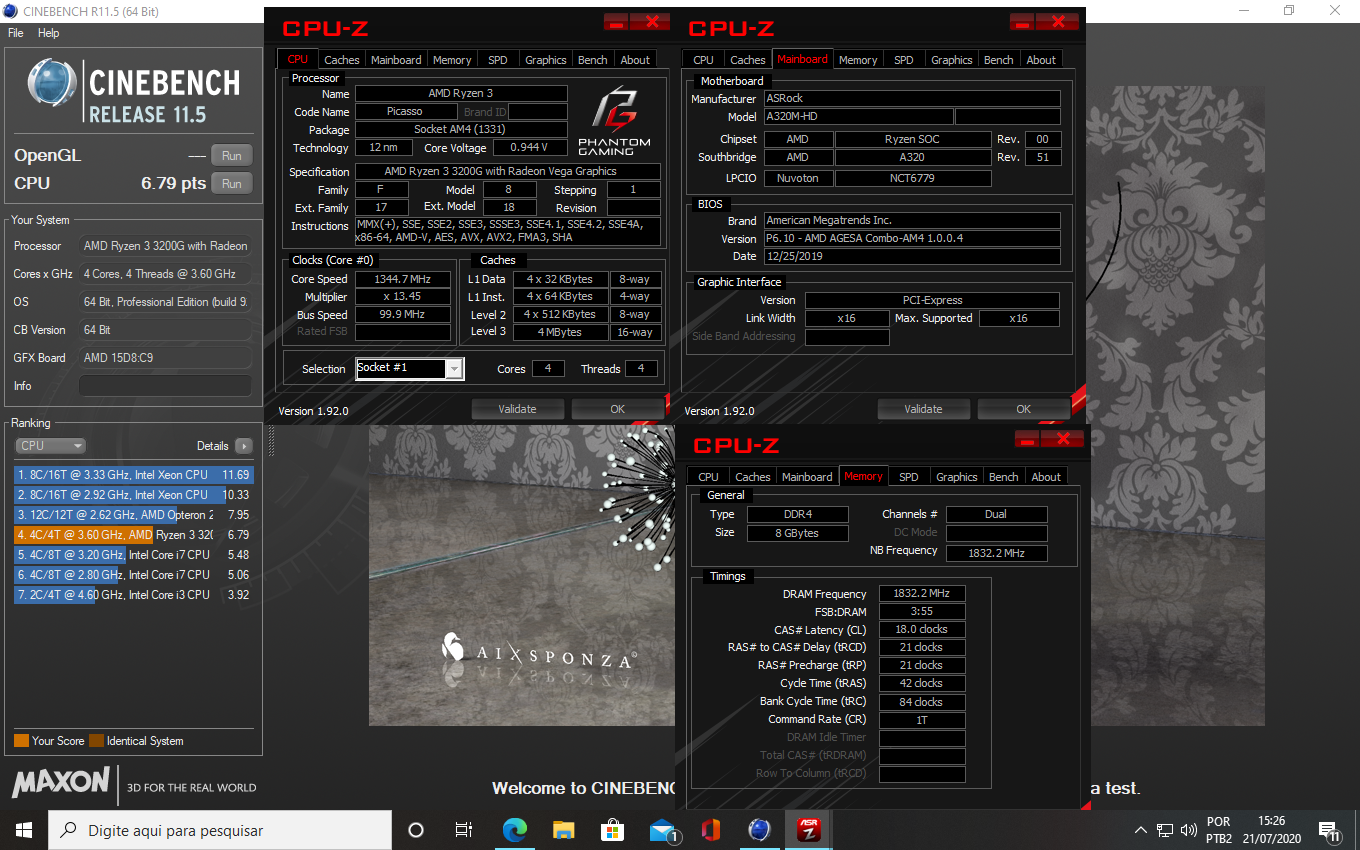Minimize the Memory CPU-Z window
This screenshot has width=1360, height=850.
pos(1027,439)
